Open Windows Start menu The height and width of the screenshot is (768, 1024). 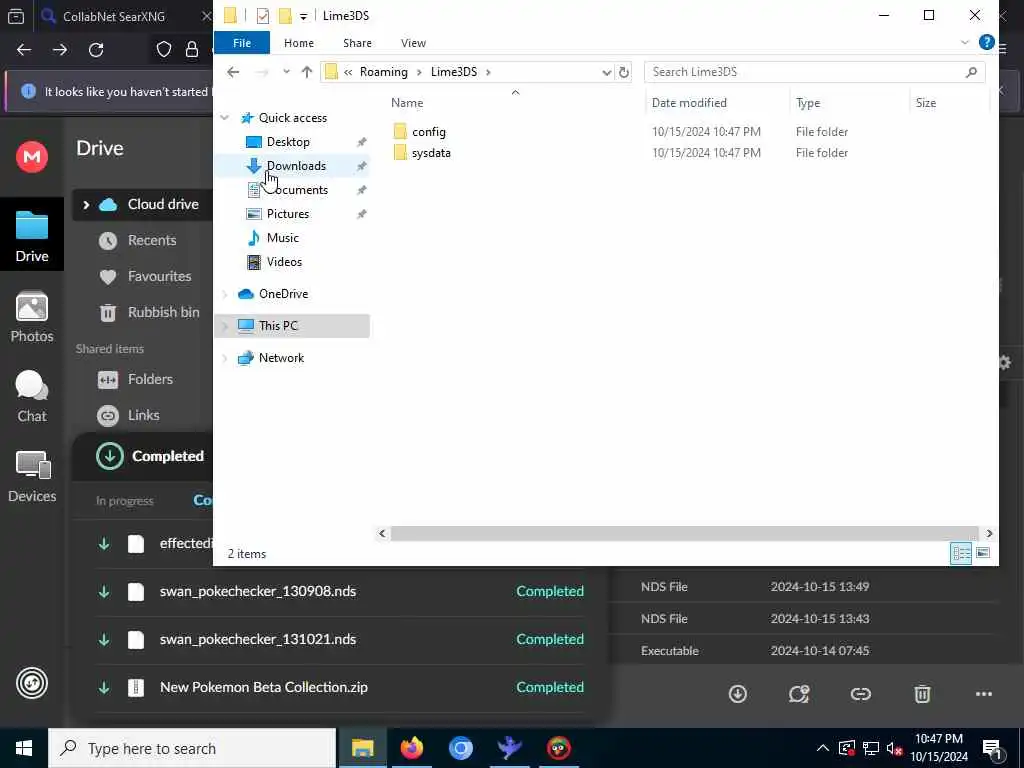click(x=24, y=748)
